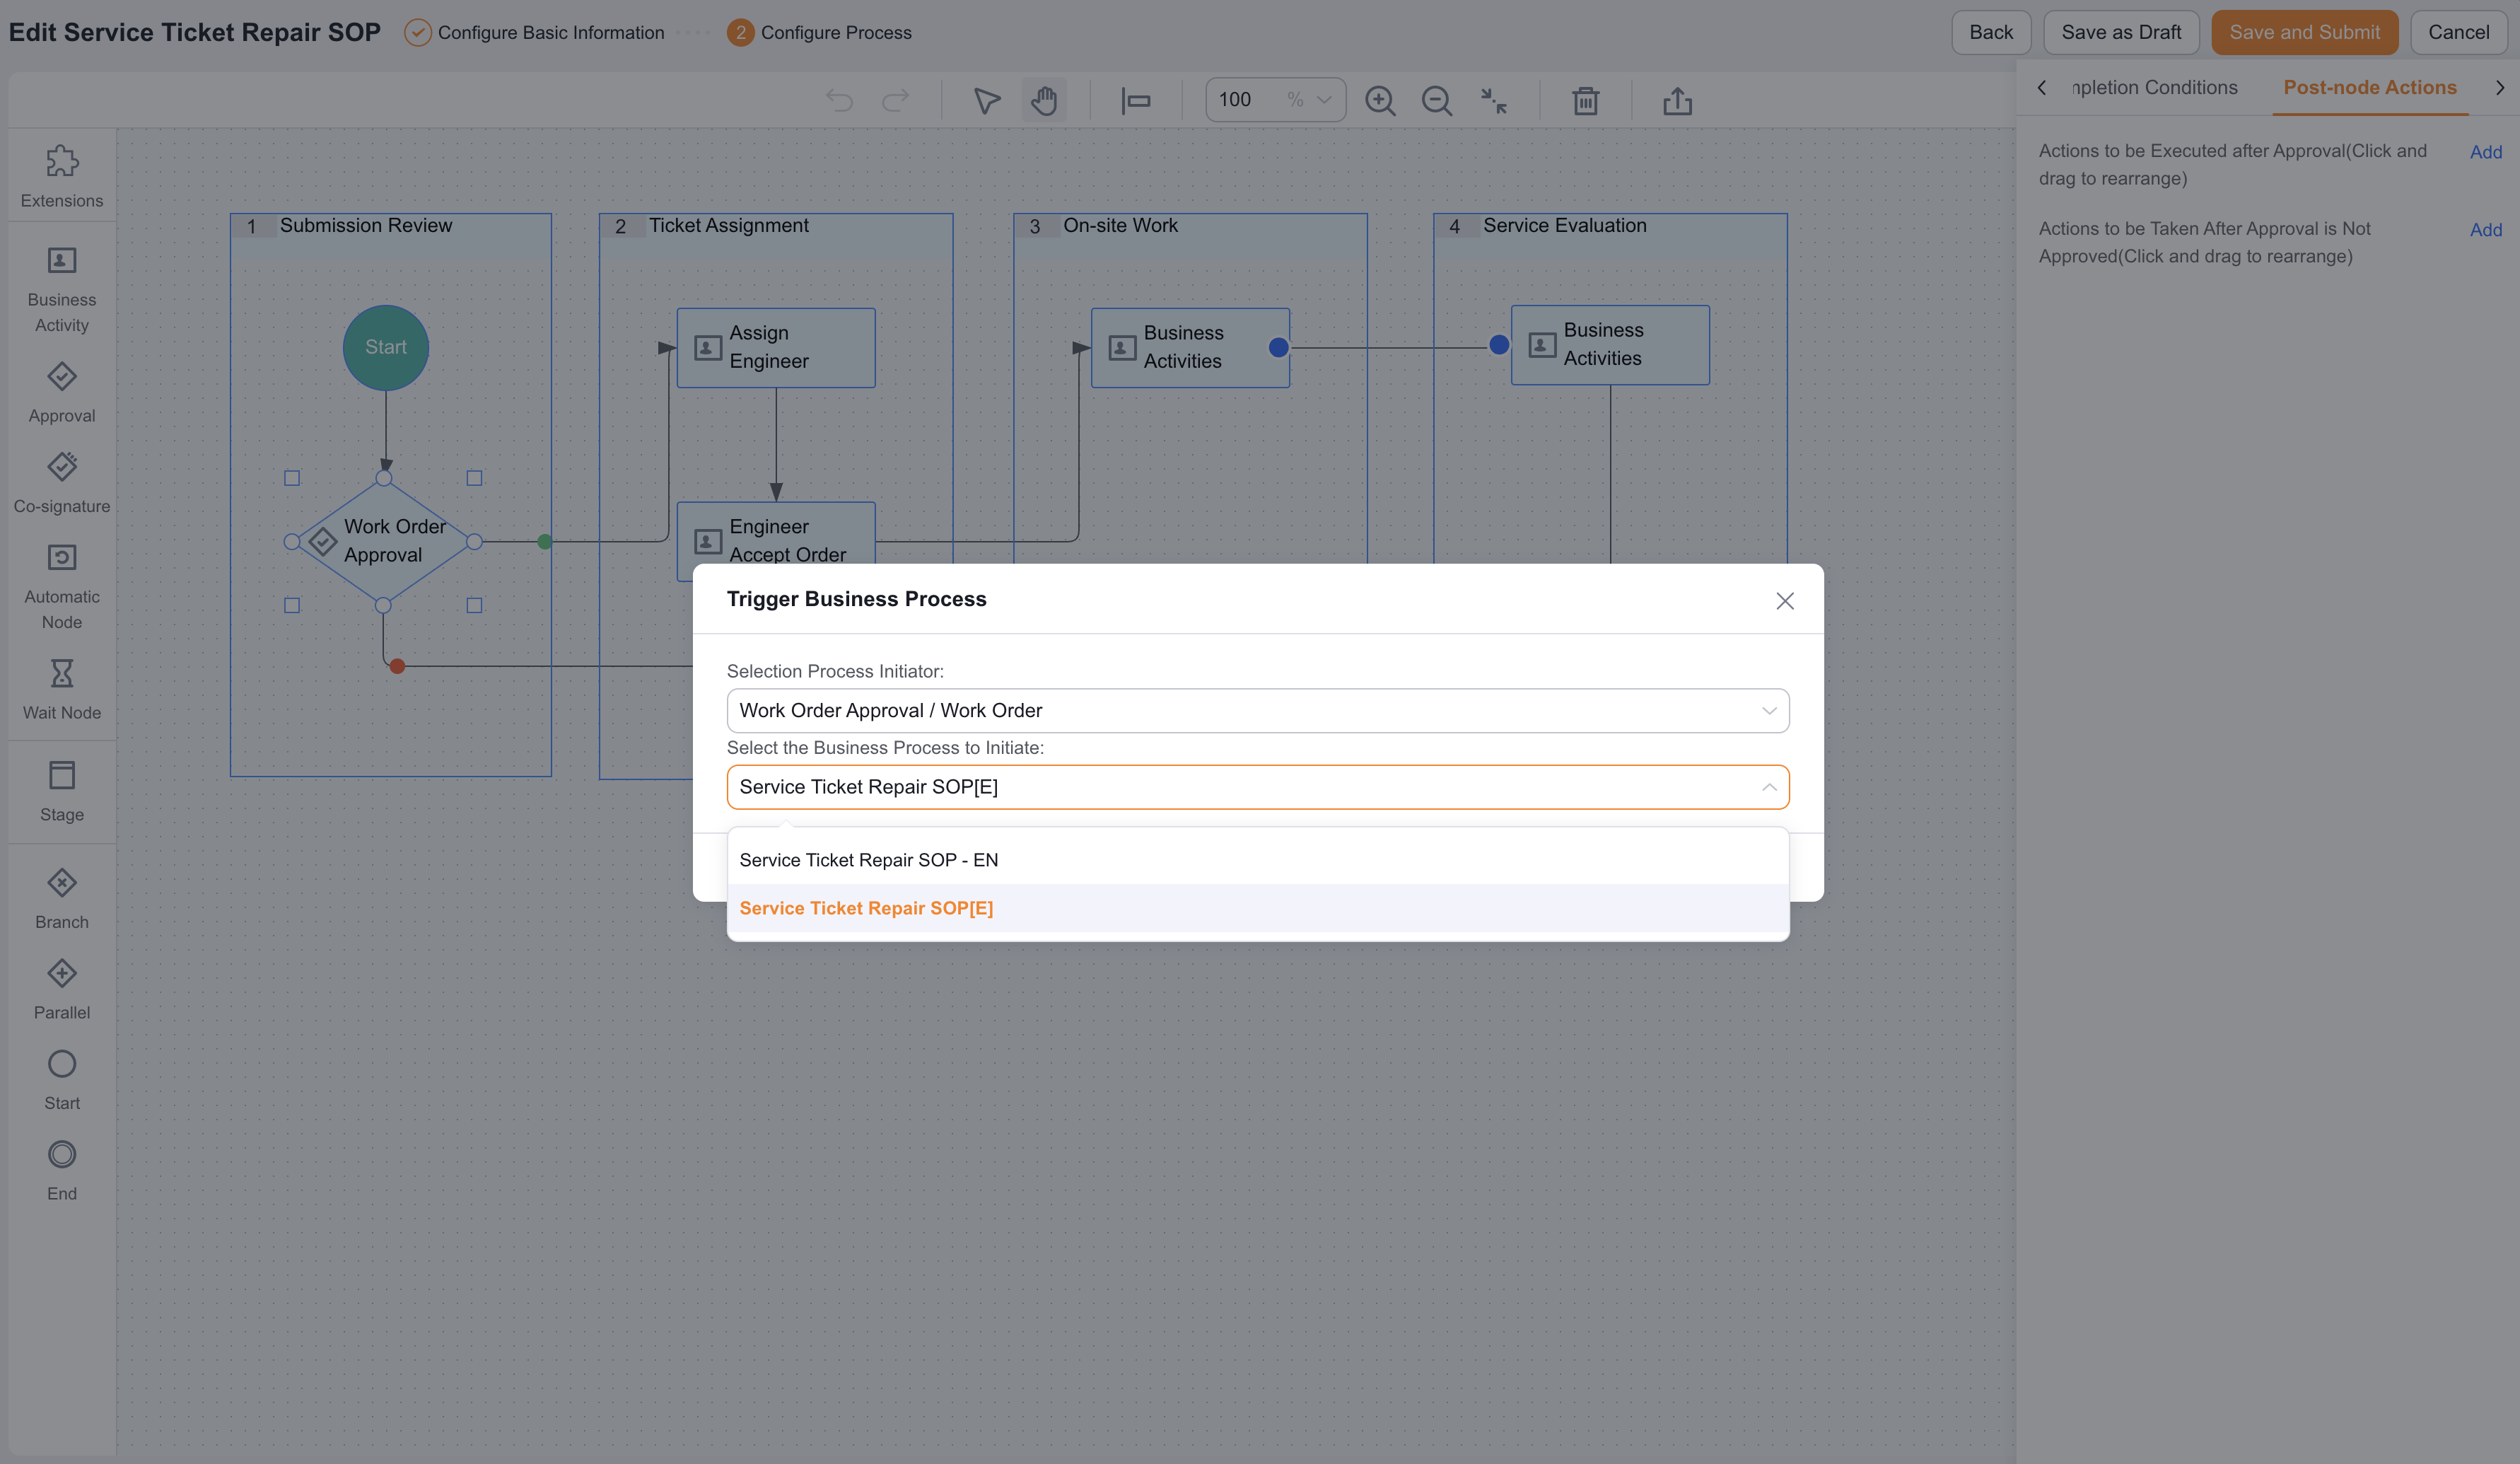The width and height of the screenshot is (2520, 1464).
Task: Switch to Post-node Actions tab
Action: tap(2370, 87)
